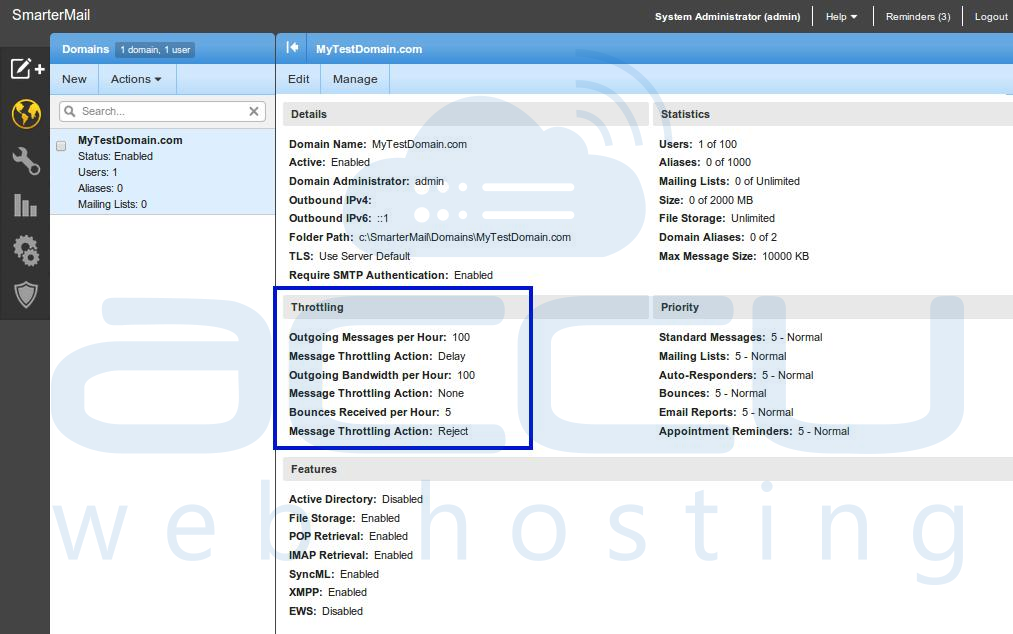This screenshot has height=634, width=1013.
Task: Click 'Users: 1 of 100' statistic
Action: (x=698, y=144)
